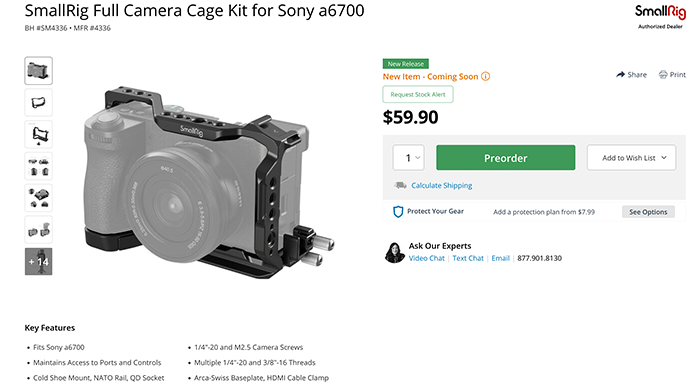Open See Options for protection plan
Screen dimensions: 700x387
(648, 212)
